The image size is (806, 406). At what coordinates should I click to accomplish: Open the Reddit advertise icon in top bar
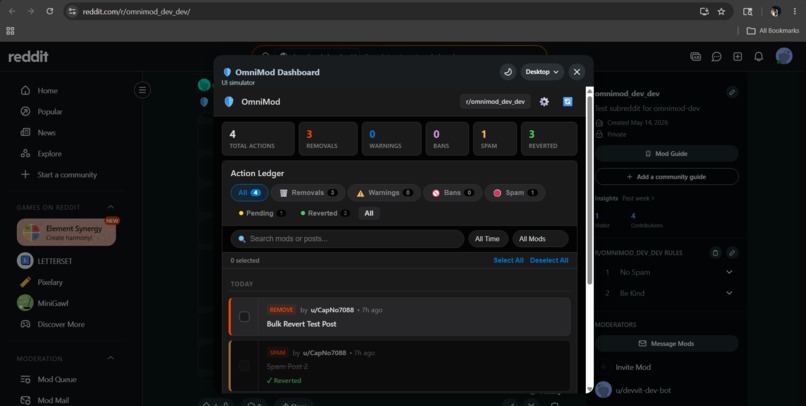click(695, 57)
